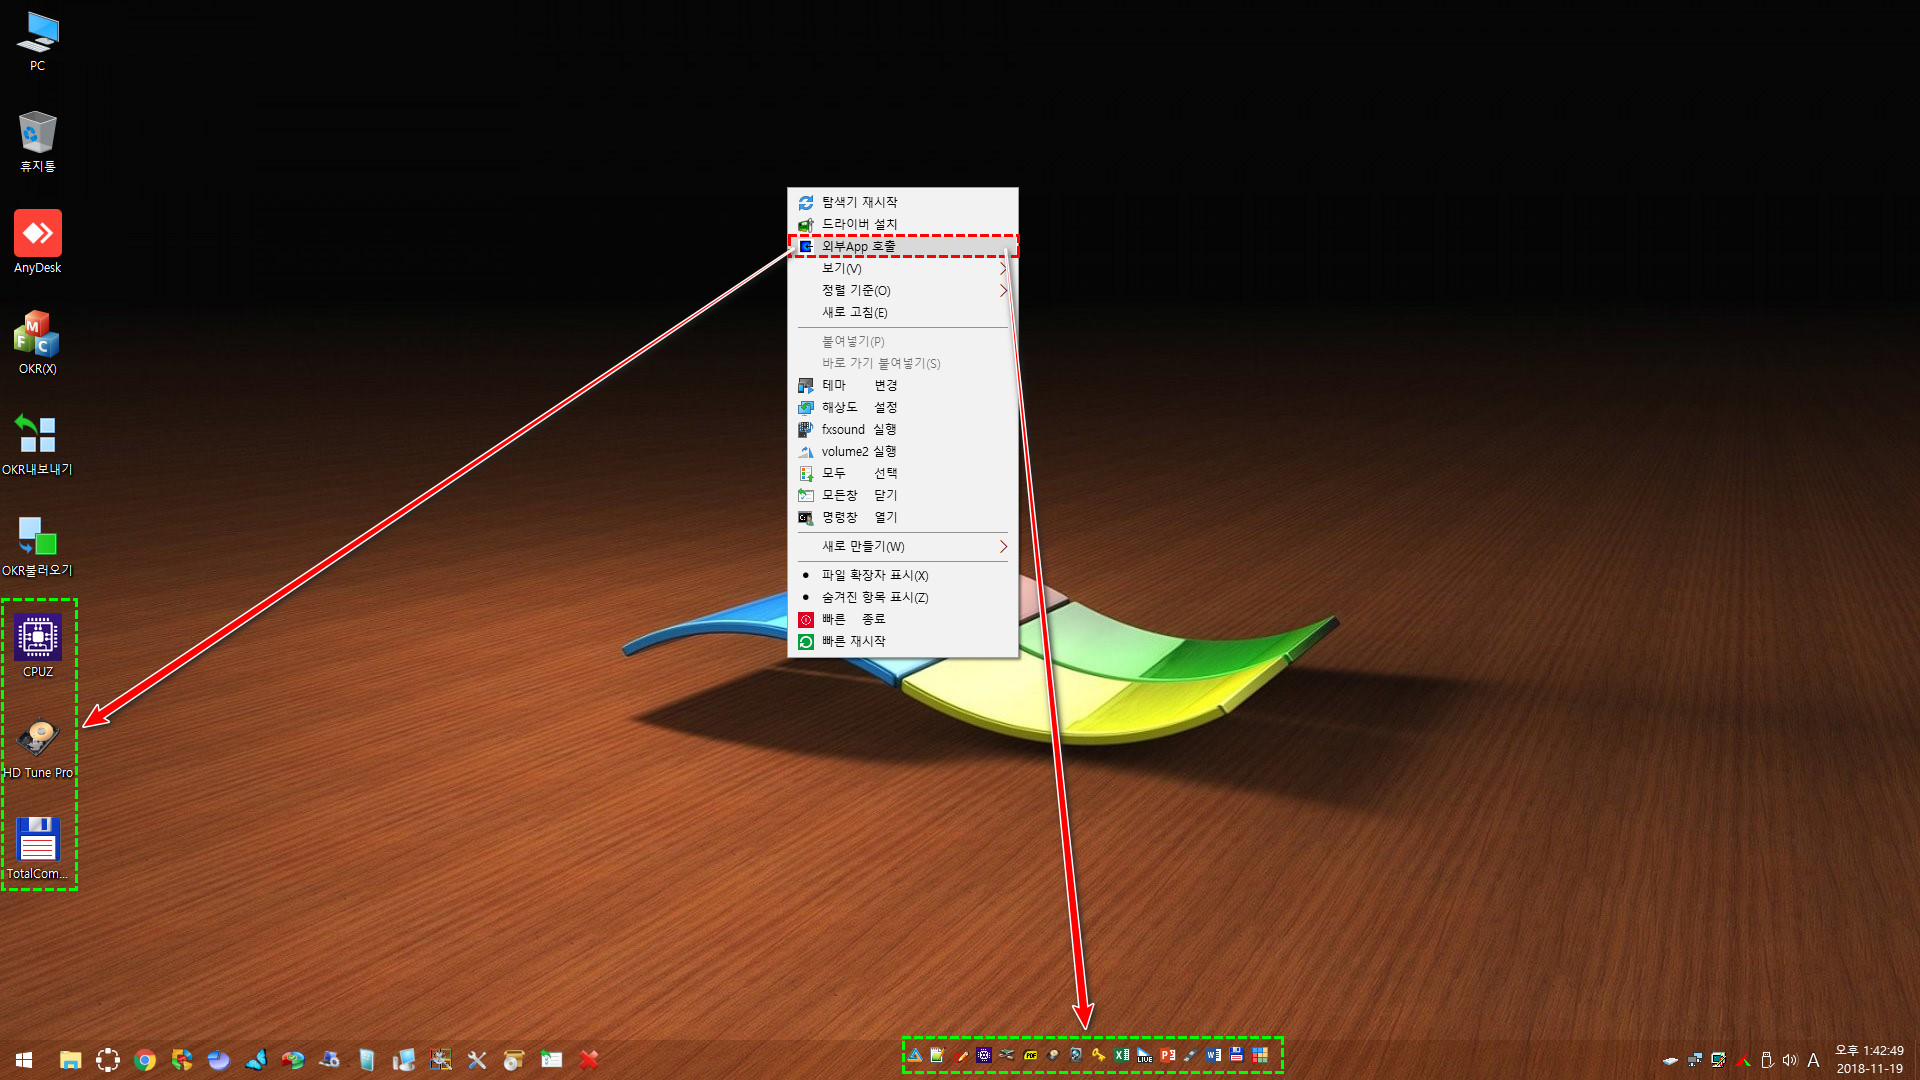
Task: Click the red X taskbar icon
Action: [x=589, y=1060]
